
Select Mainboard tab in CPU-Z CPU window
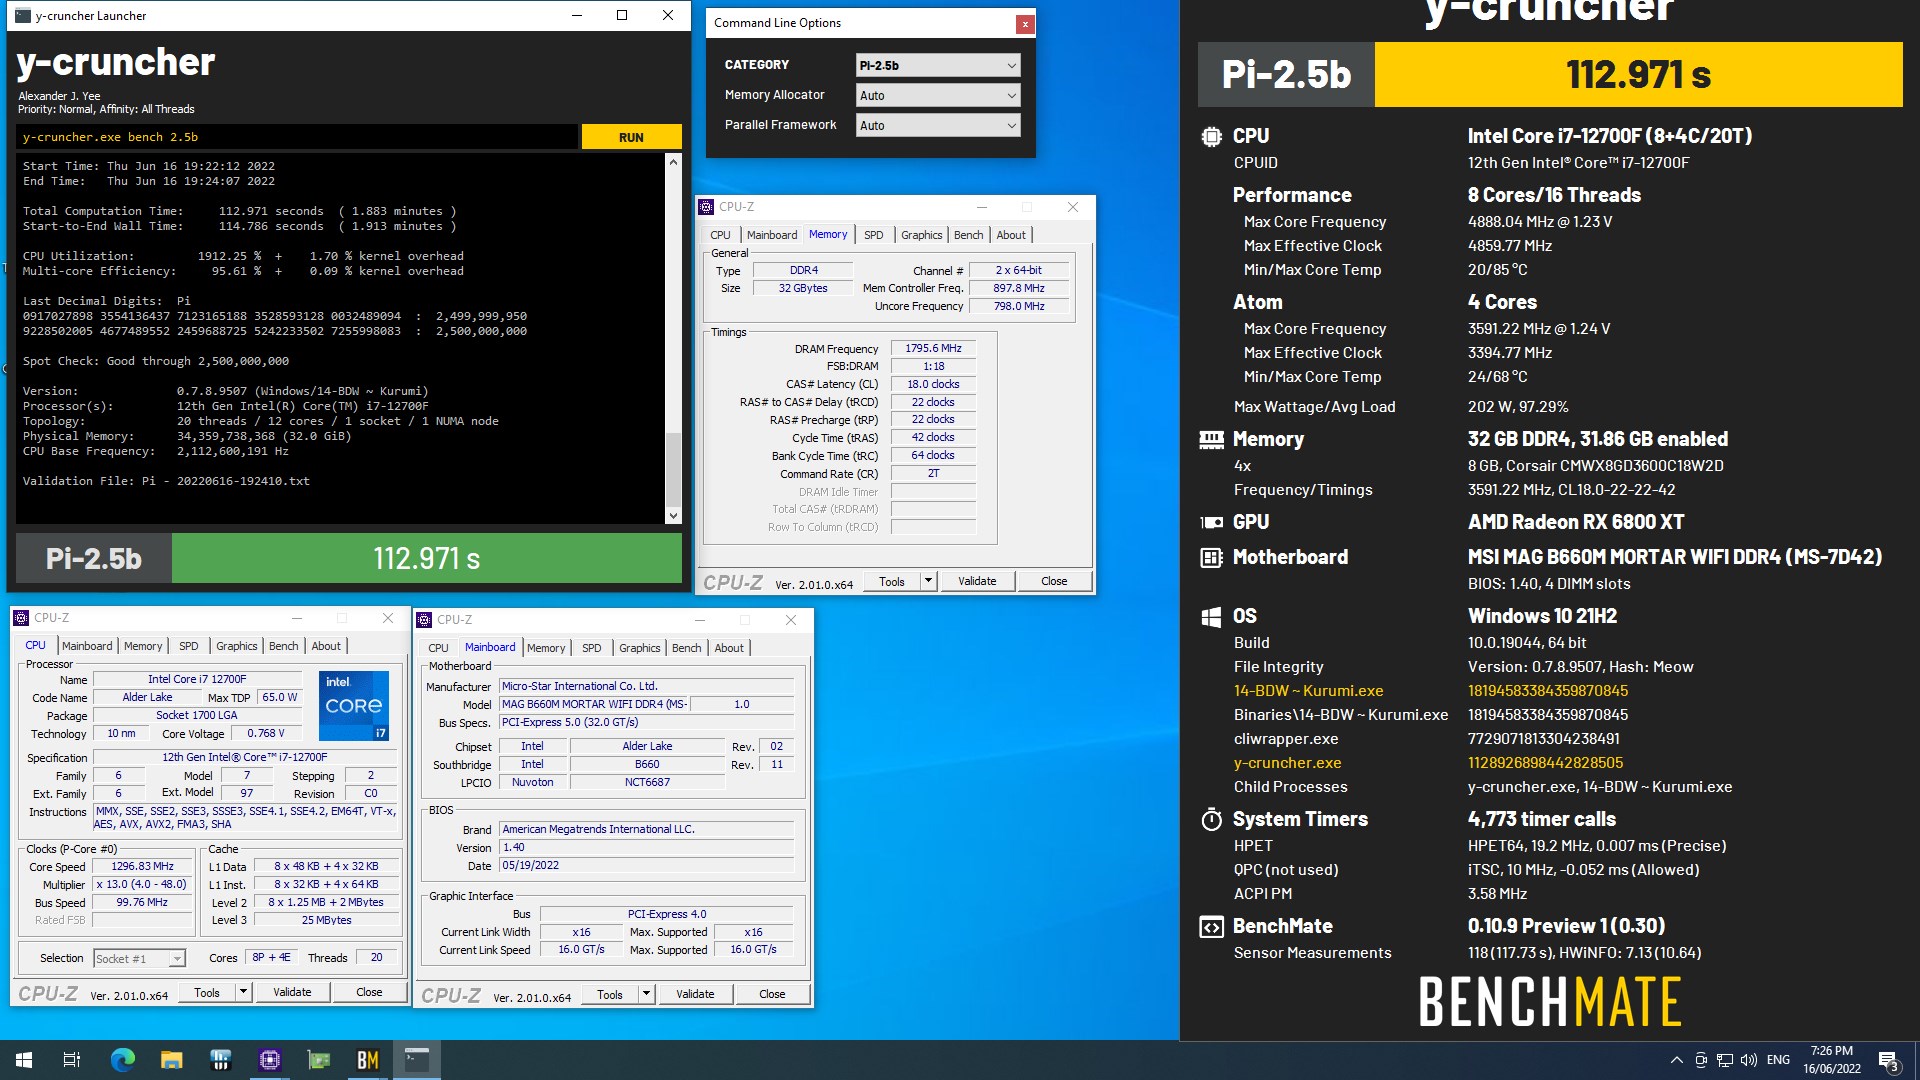87,646
